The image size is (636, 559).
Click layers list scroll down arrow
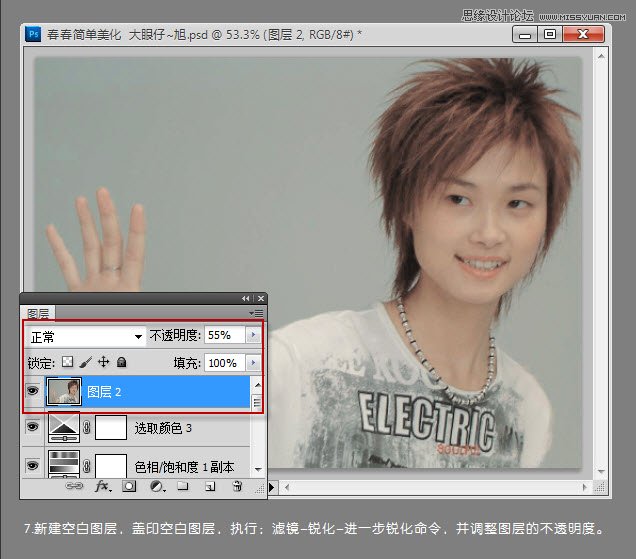258,469
